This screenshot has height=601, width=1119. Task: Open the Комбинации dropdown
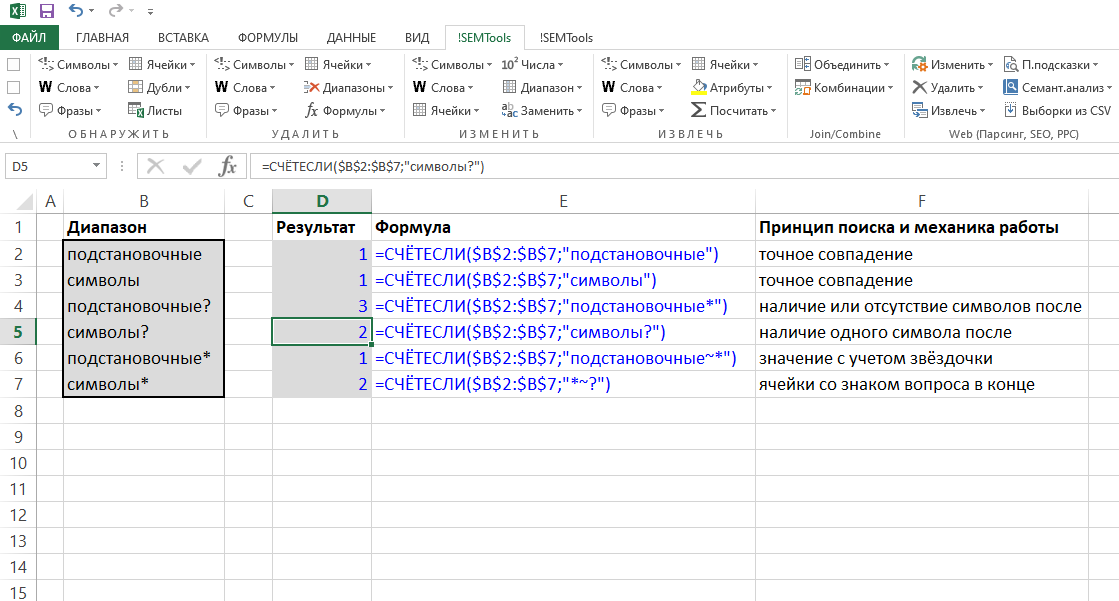tap(844, 87)
